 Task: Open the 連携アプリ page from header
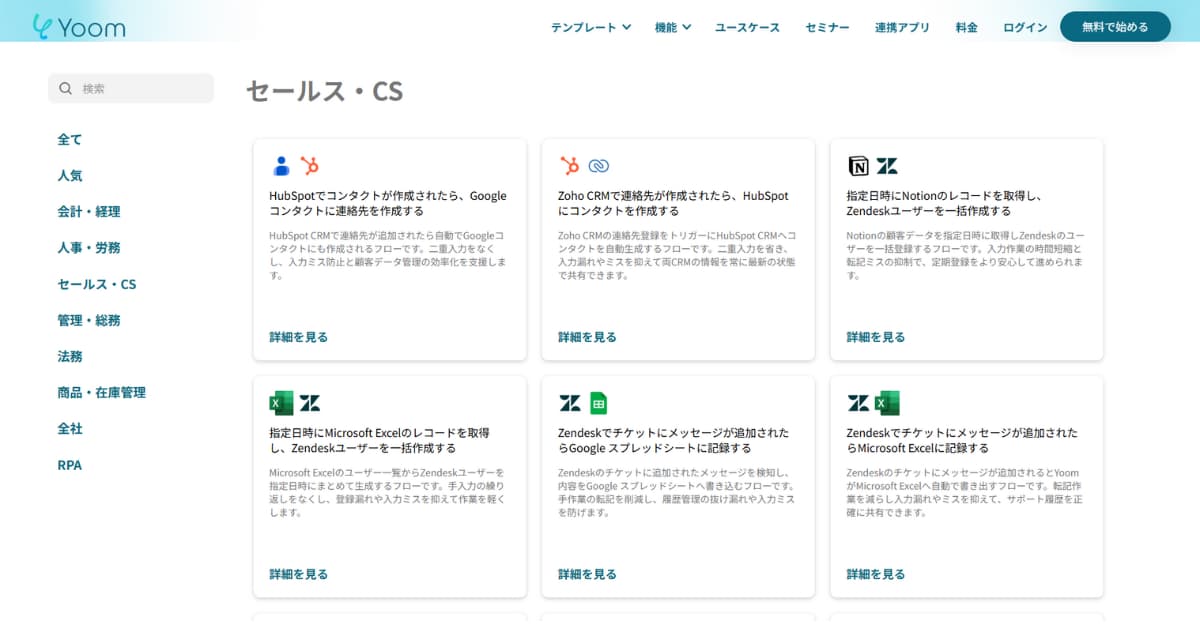coord(902,27)
